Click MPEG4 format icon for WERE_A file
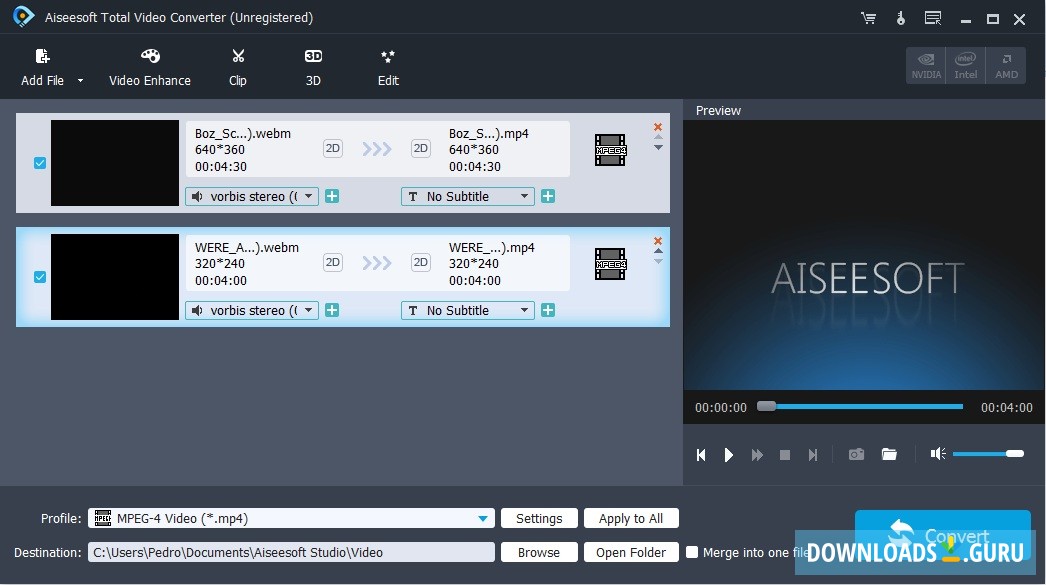1046x585 pixels. pos(610,264)
